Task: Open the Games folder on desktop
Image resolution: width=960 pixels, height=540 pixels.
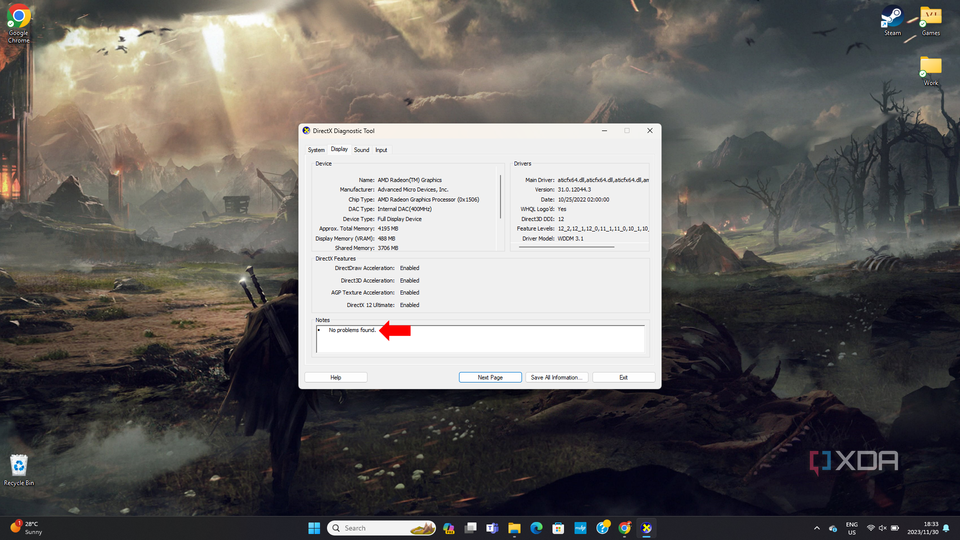Action: click(x=931, y=21)
